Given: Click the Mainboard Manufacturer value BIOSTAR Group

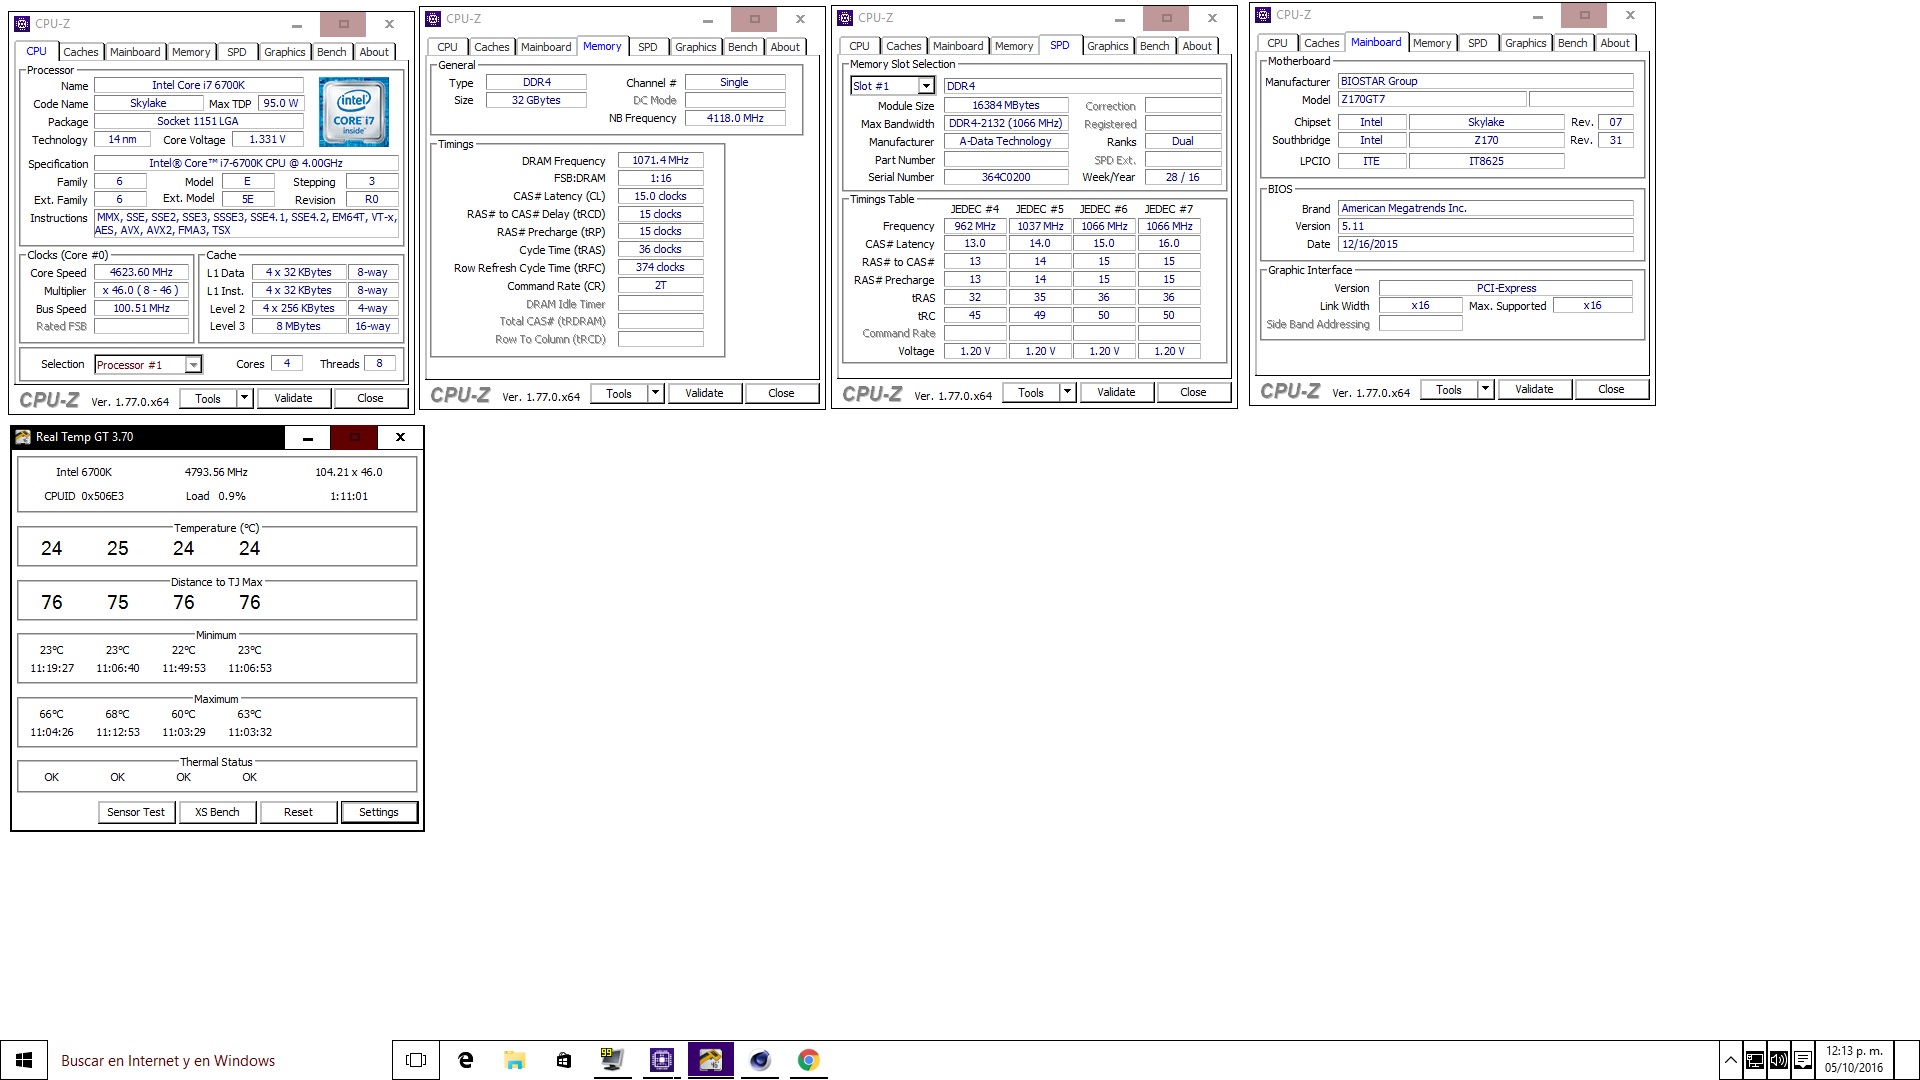Looking at the screenshot, I should click(x=1485, y=81).
